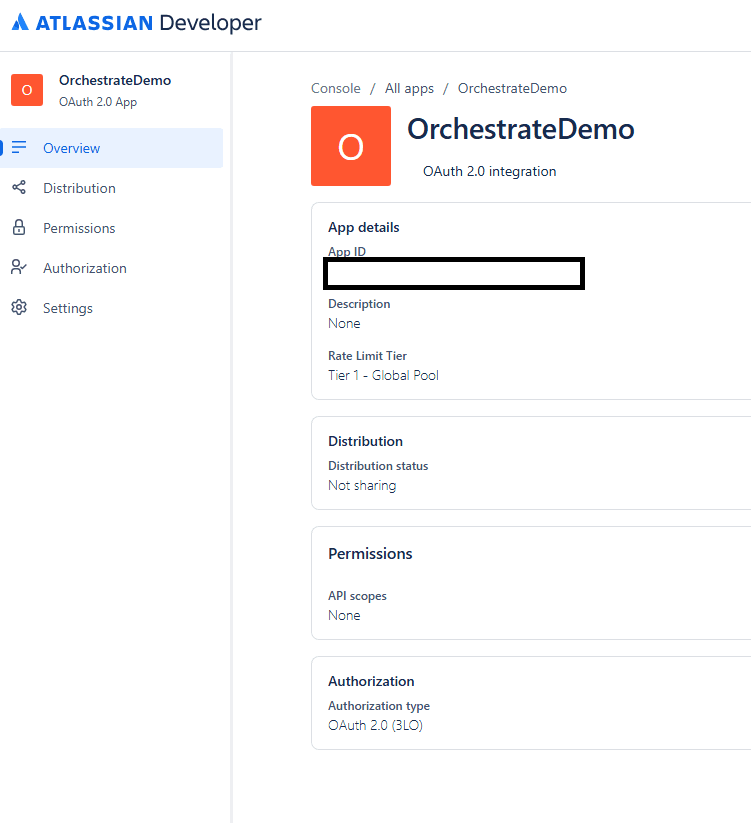The width and height of the screenshot is (751, 823).
Task: Click the OAuth 2.0 App sidebar subtitle
Action: [x=98, y=102]
